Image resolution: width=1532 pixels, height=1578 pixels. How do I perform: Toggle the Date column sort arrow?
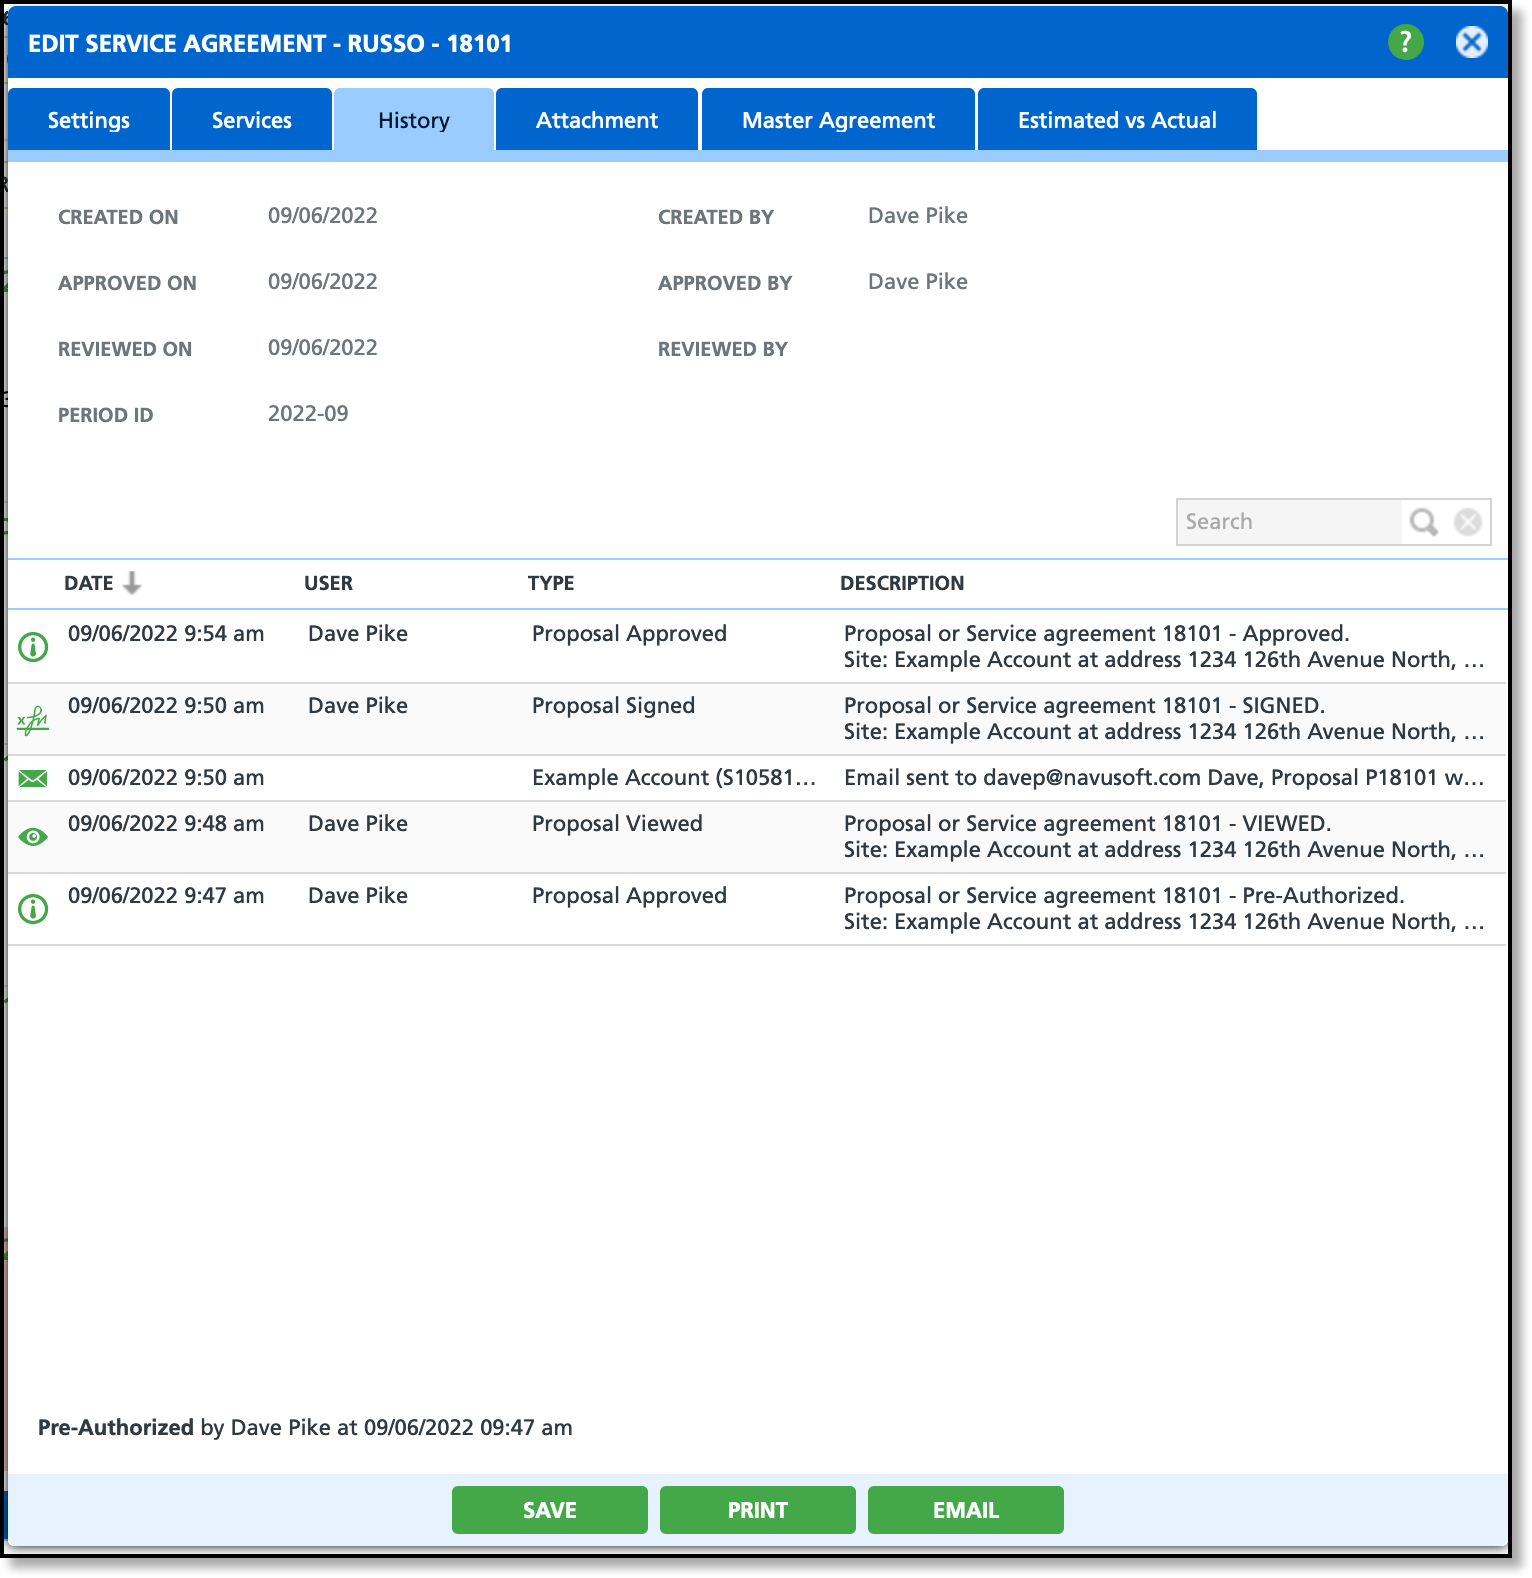(132, 583)
